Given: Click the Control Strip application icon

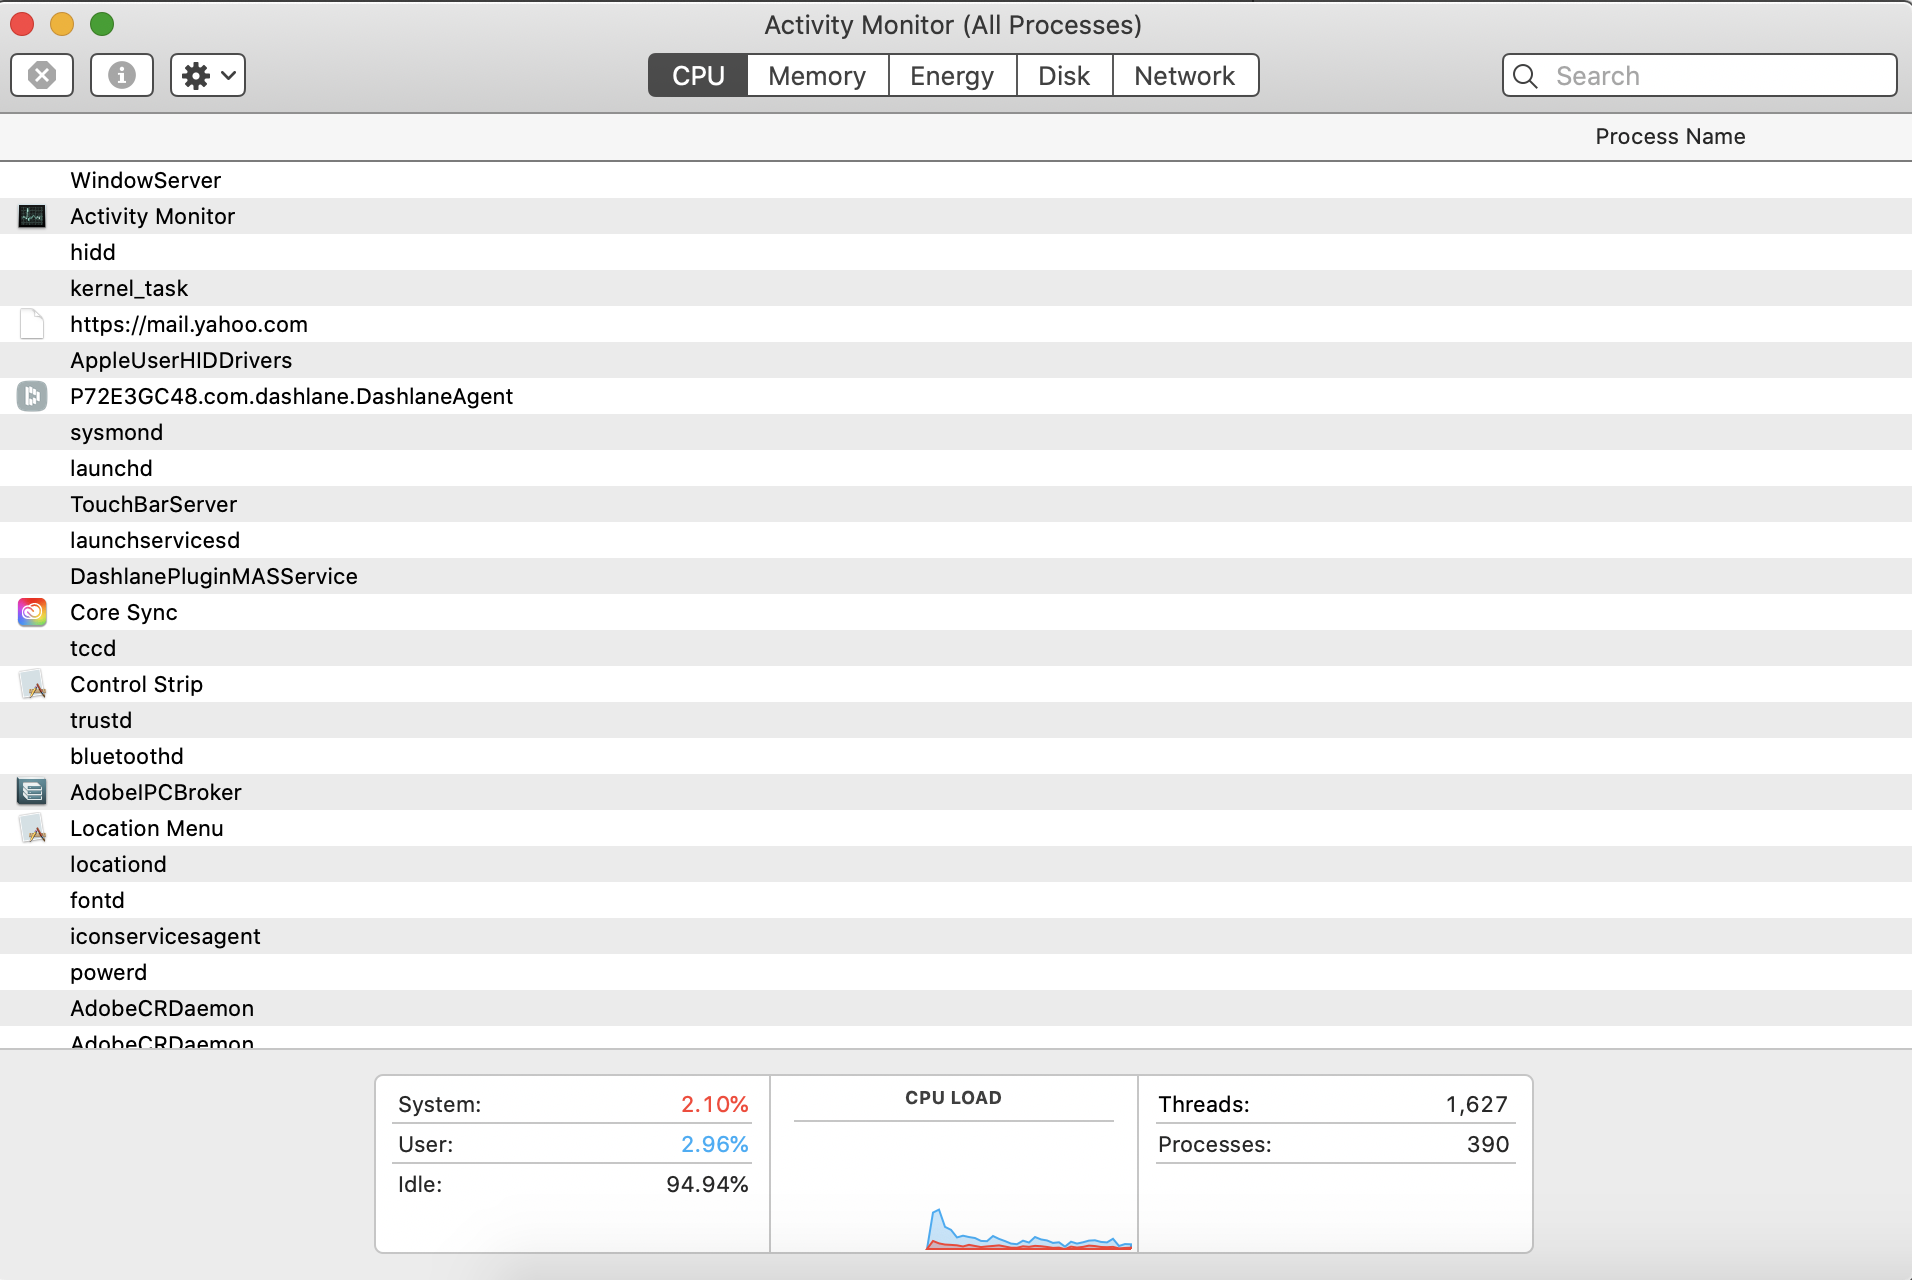Looking at the screenshot, I should (x=32, y=684).
